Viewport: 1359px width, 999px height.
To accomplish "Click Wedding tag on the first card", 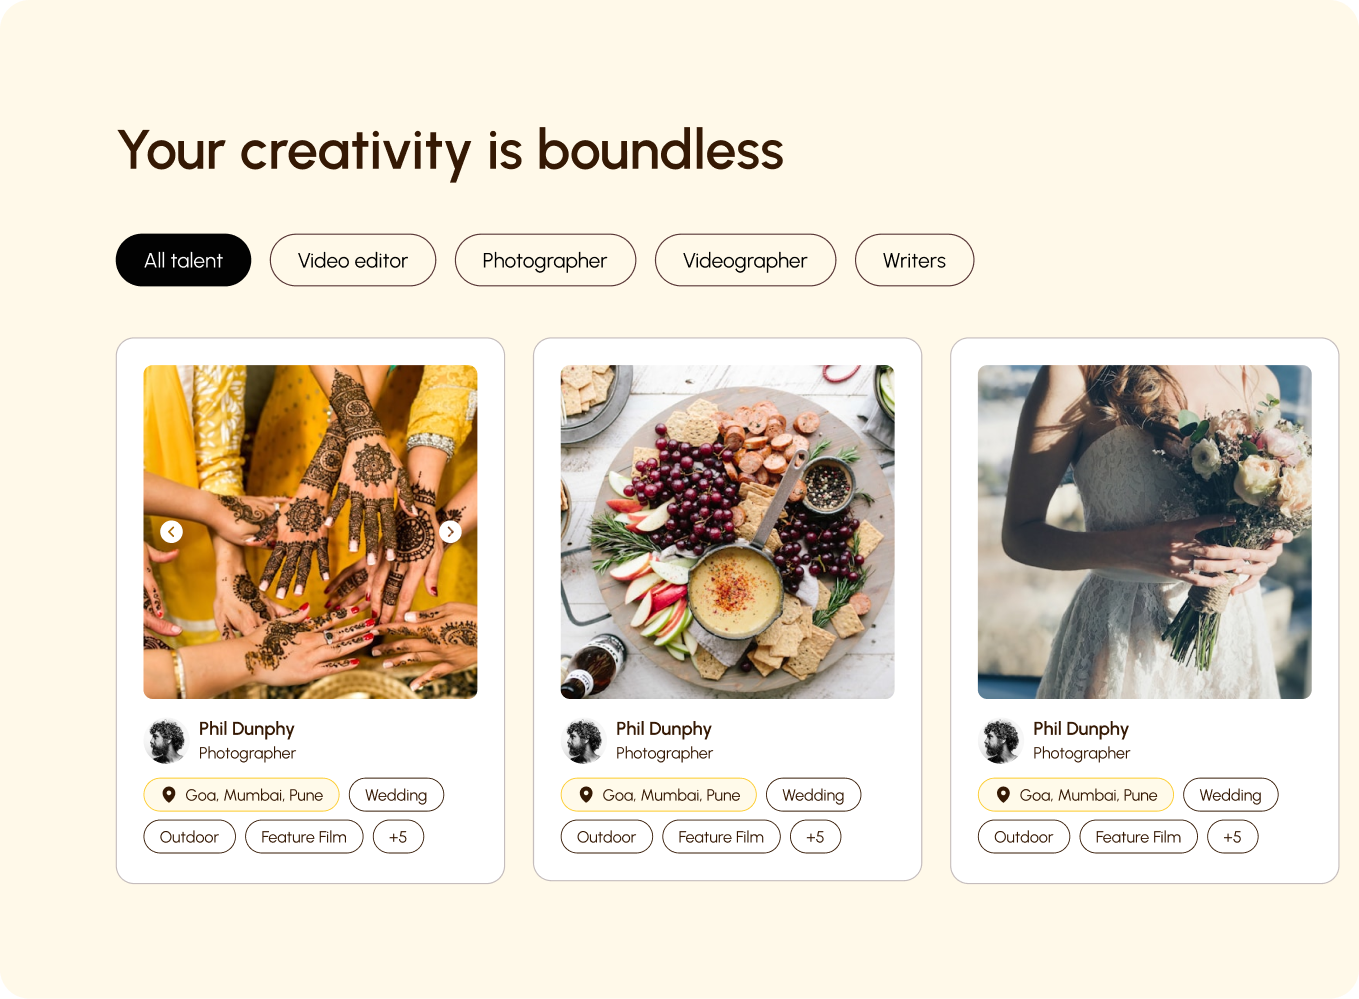I will click(396, 795).
